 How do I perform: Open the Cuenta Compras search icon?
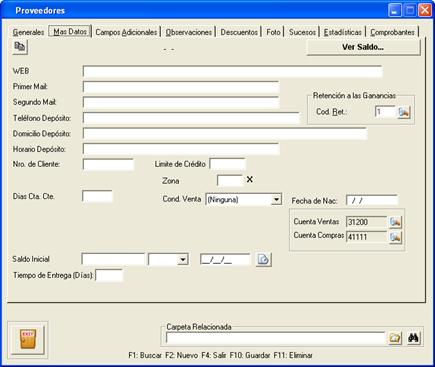[x=395, y=237]
